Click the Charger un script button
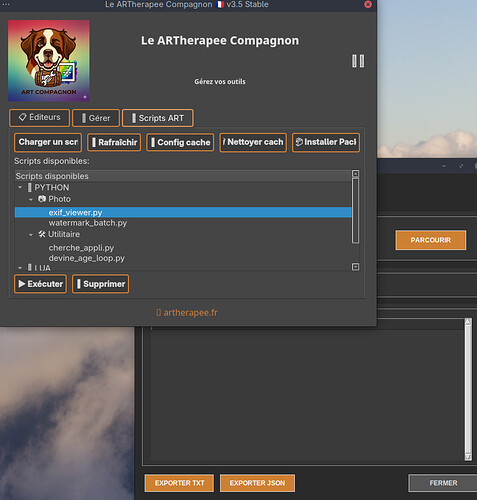477x500 pixels. click(48, 142)
